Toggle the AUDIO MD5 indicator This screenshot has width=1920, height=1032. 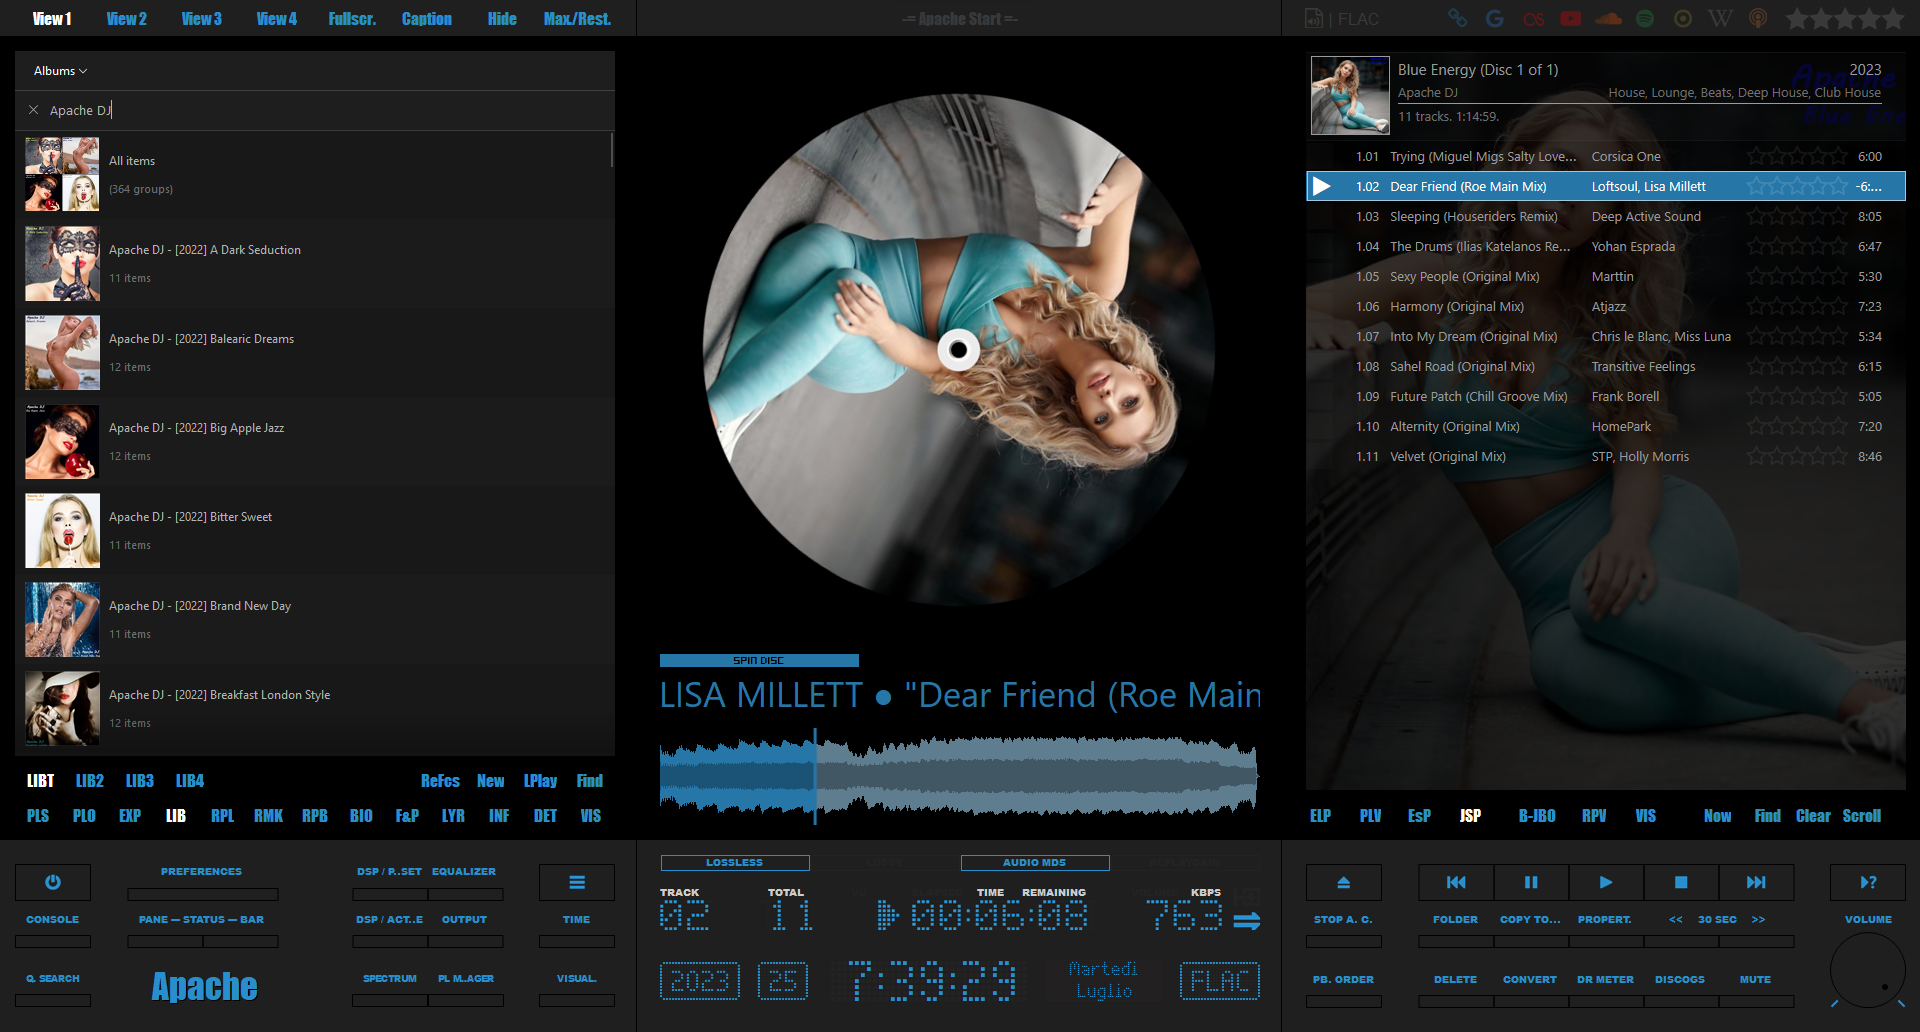[x=1035, y=862]
